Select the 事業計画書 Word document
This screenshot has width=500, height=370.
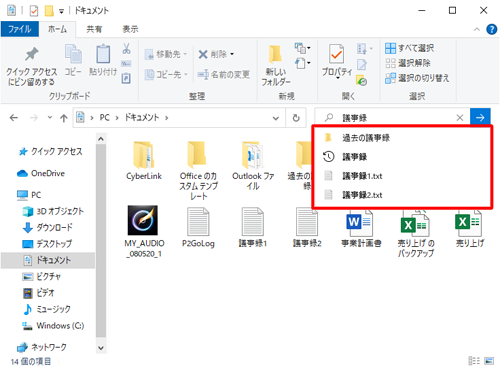(361, 228)
